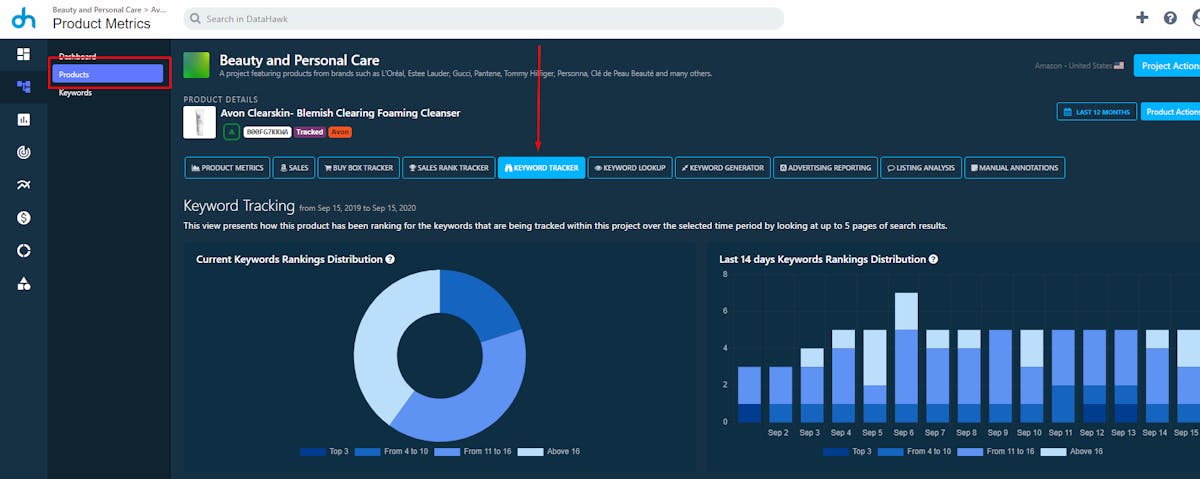Click the person account icon in header

[x=1196, y=18]
